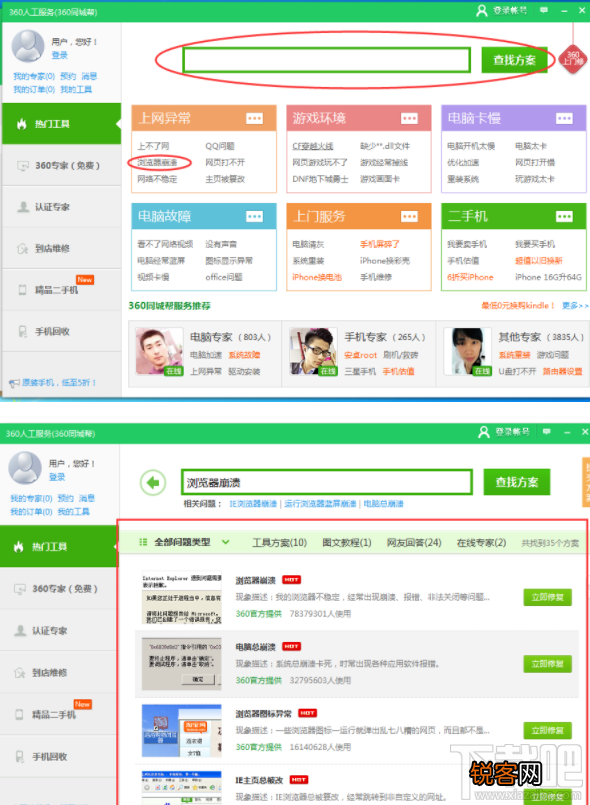Open the more menu on 电脑故障 card
This screenshot has width=590, height=805.
tap(254, 217)
